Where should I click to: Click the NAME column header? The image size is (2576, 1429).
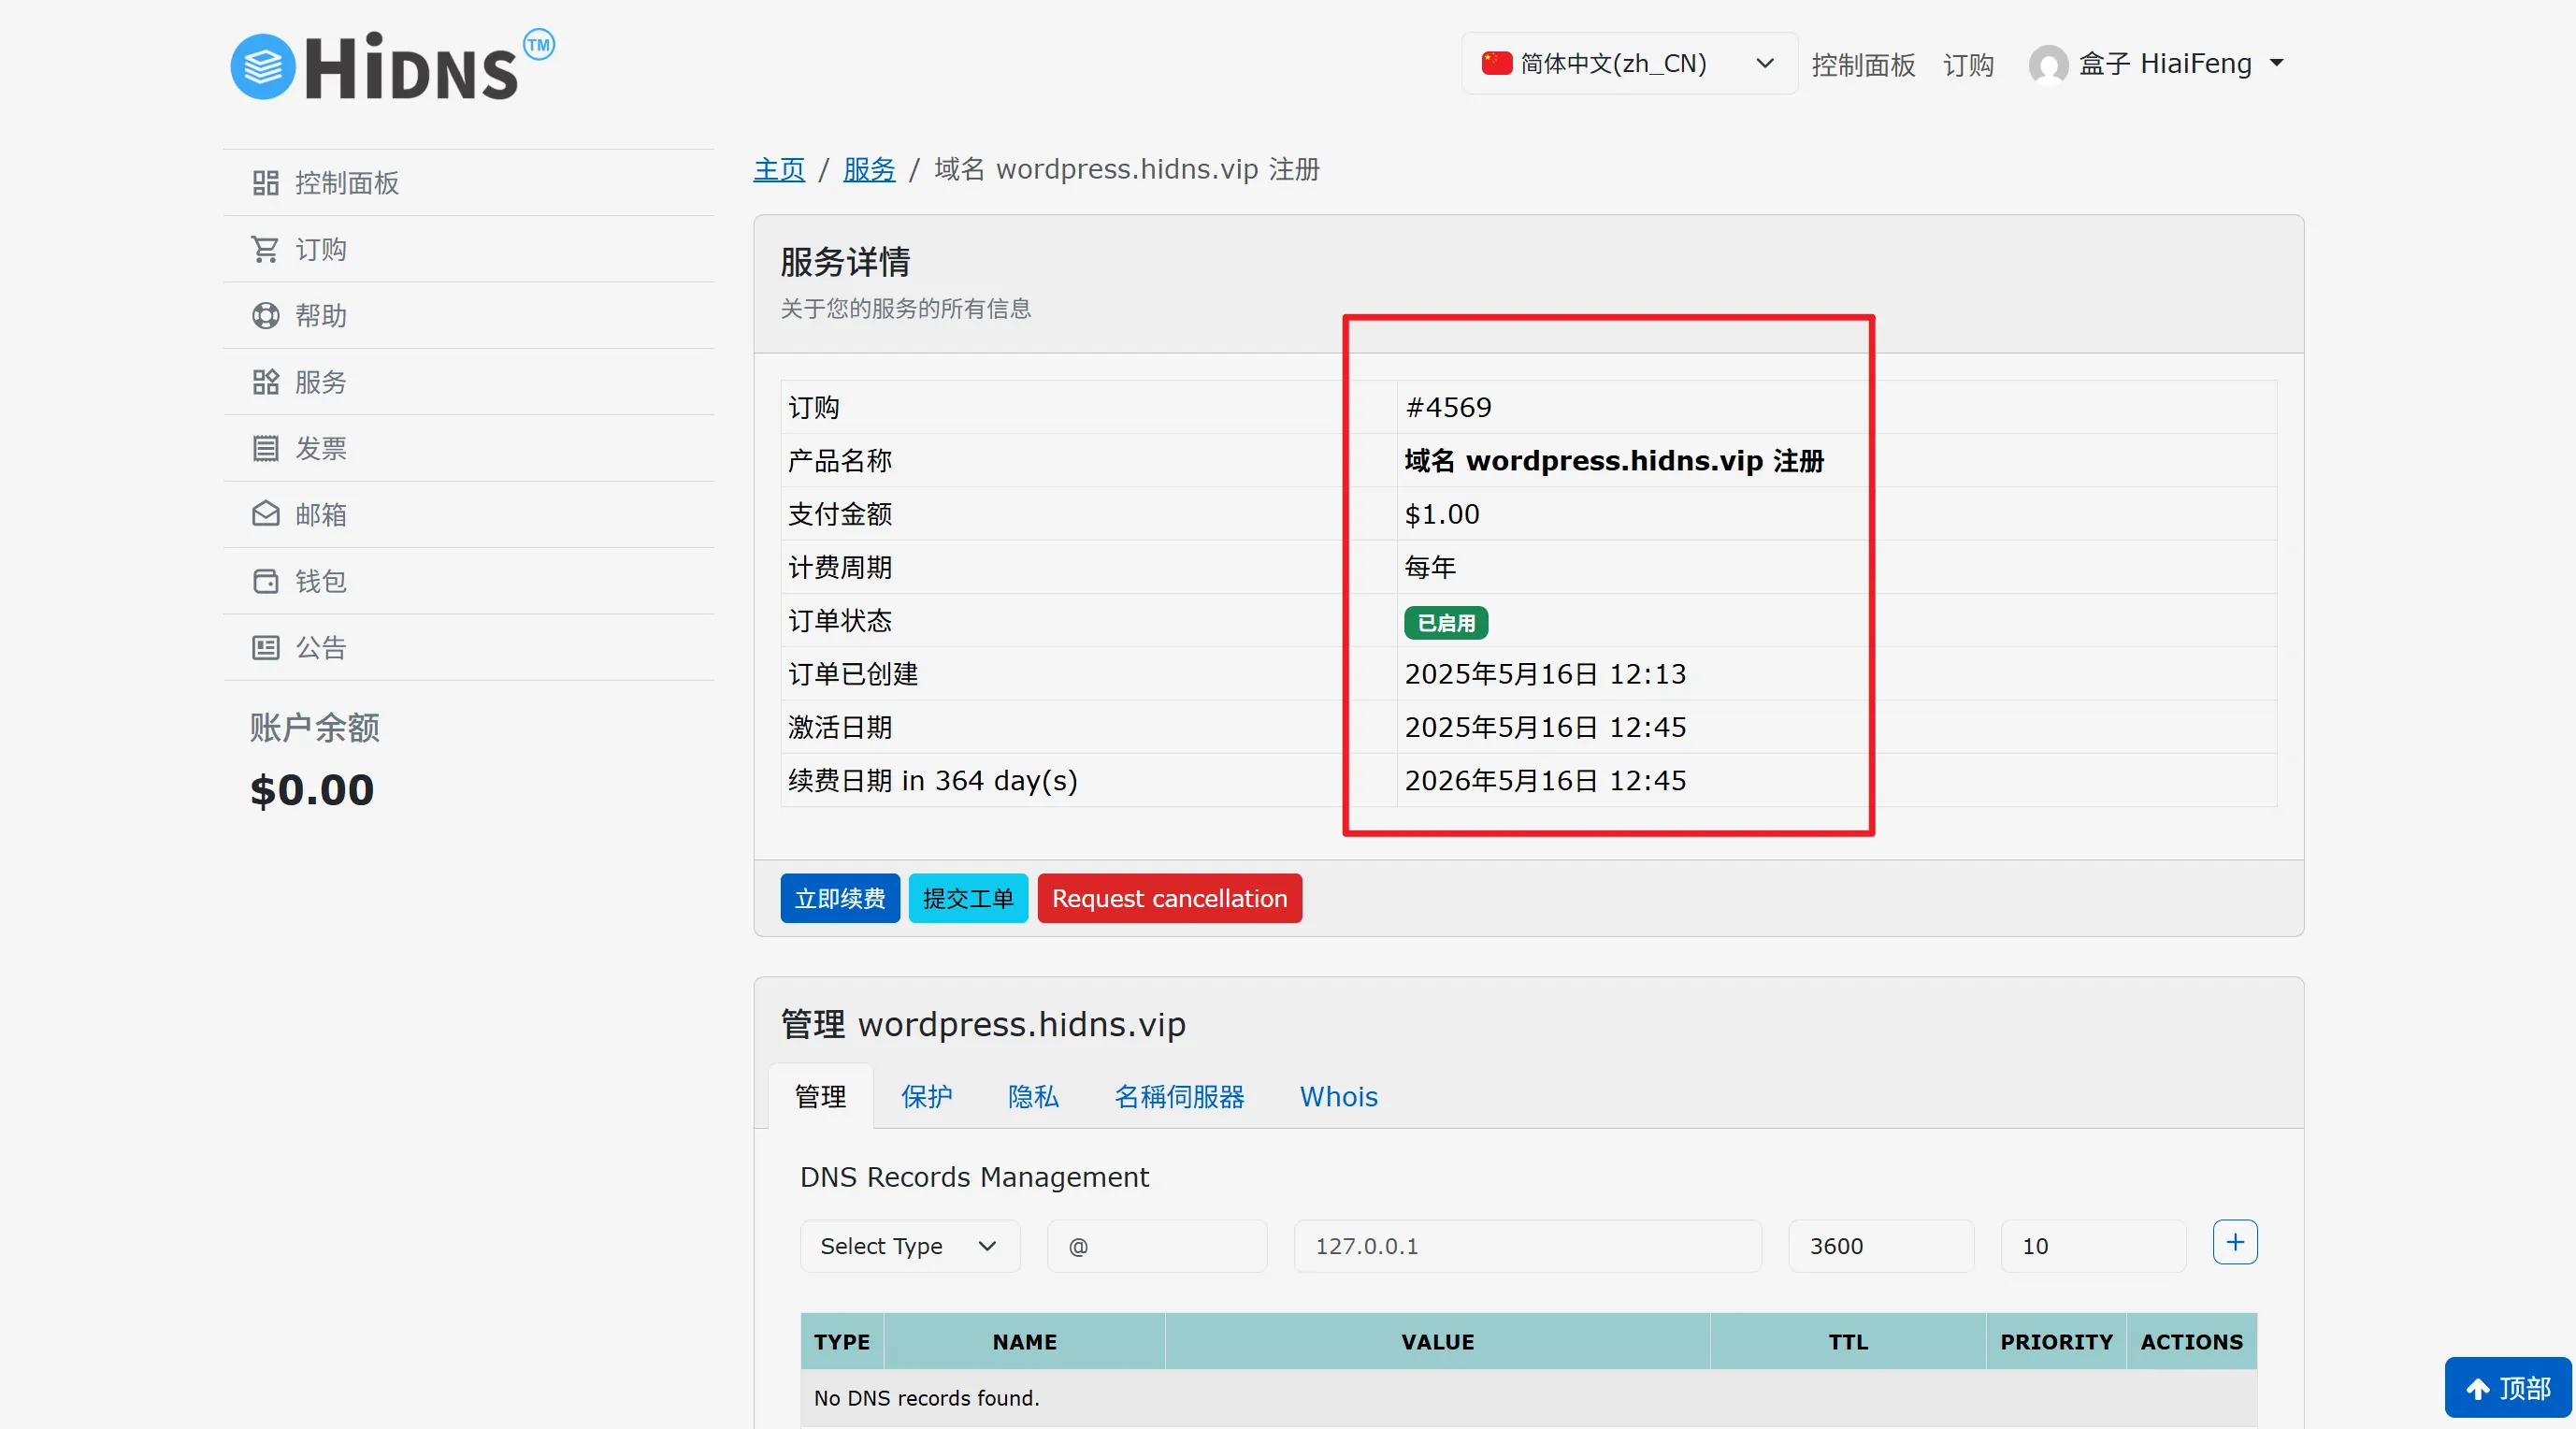pyautogui.click(x=1024, y=1341)
